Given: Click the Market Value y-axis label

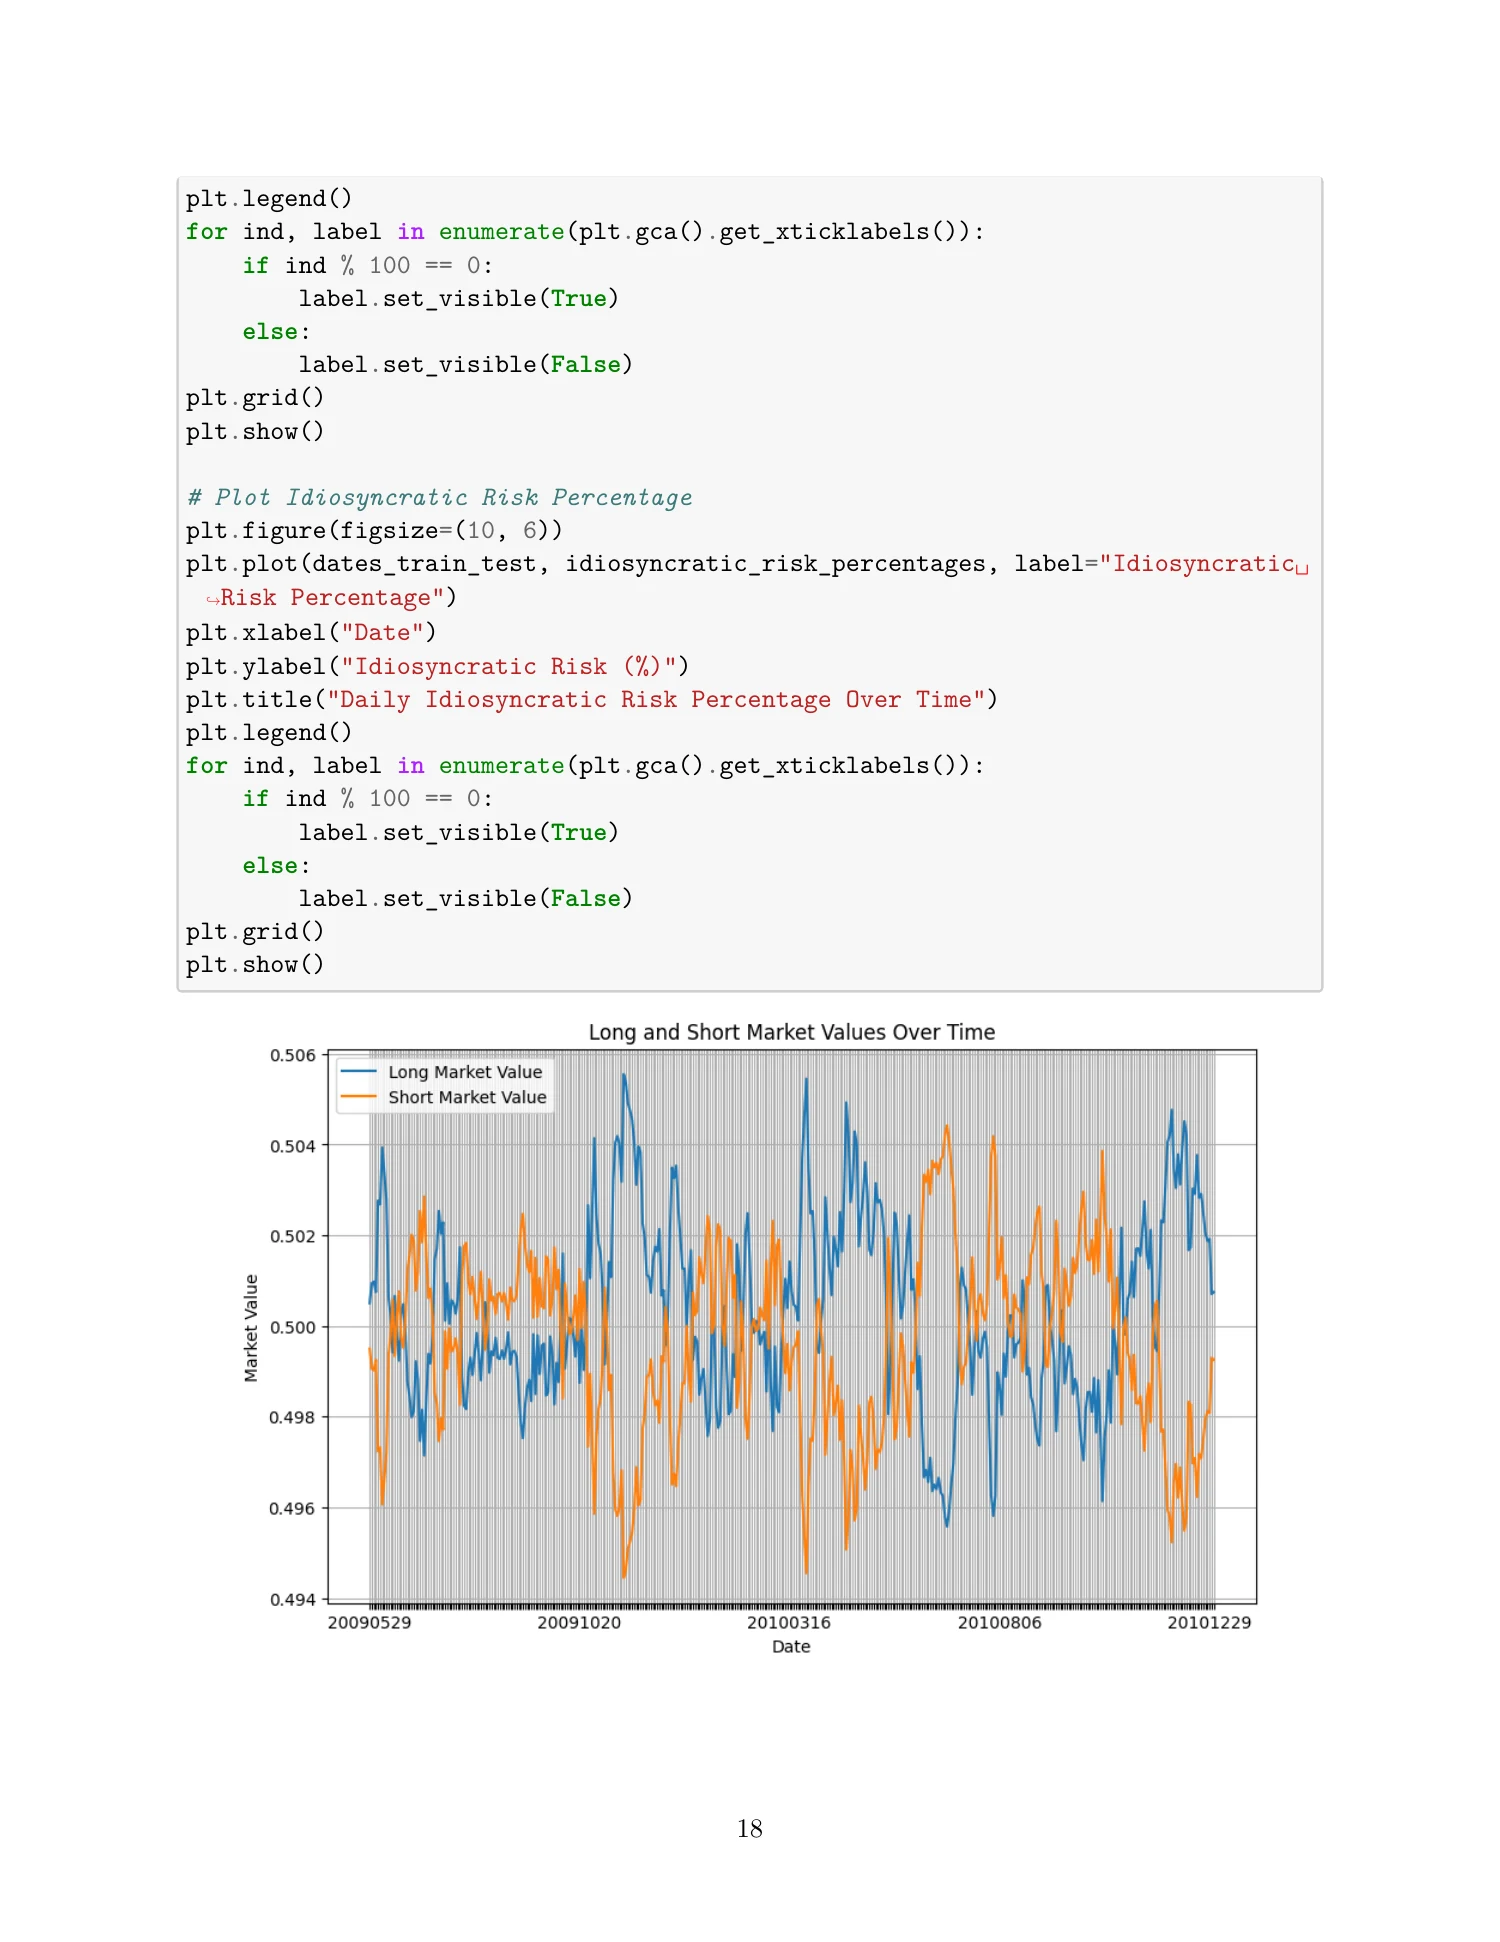Looking at the screenshot, I should (251, 1328).
